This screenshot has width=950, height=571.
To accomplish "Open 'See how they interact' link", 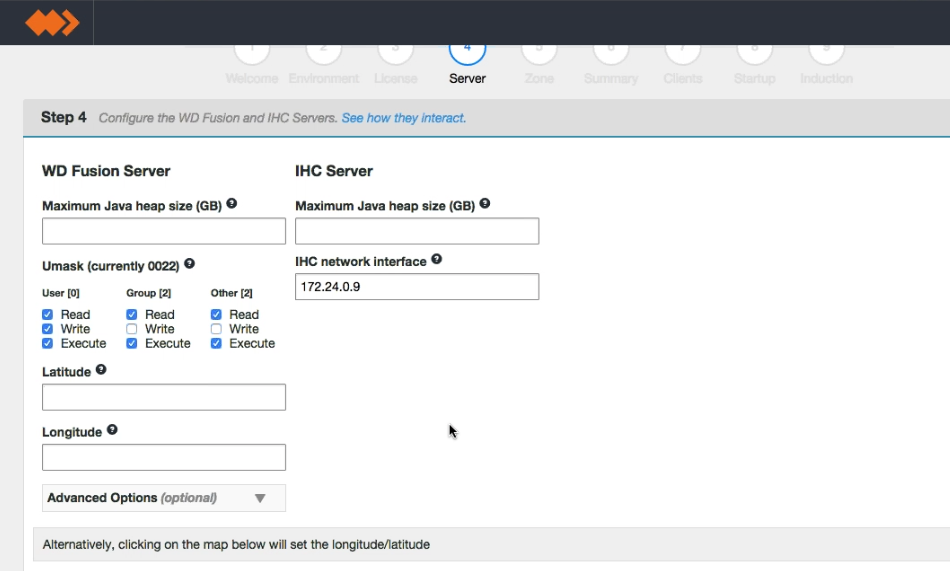I will [x=404, y=118].
